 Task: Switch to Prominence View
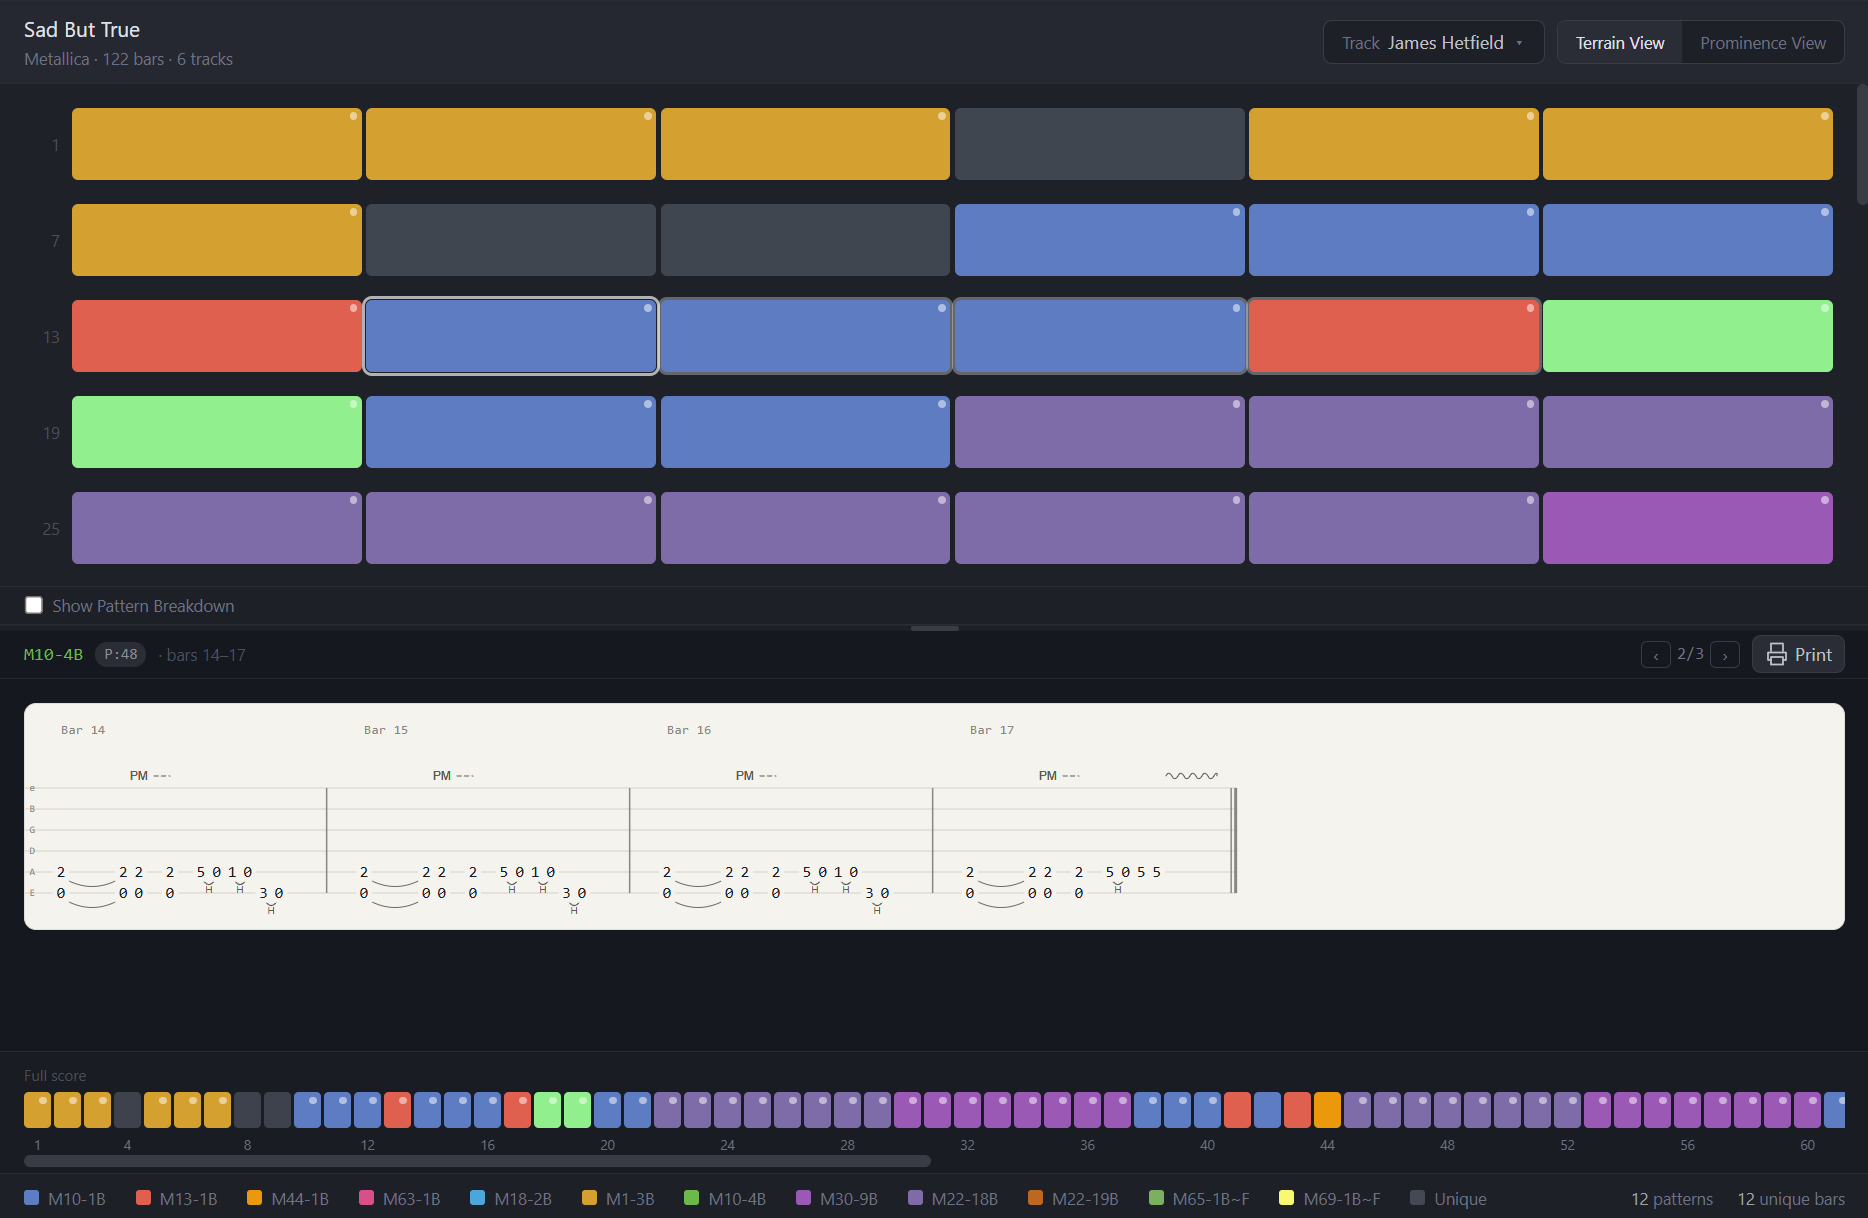click(1762, 42)
